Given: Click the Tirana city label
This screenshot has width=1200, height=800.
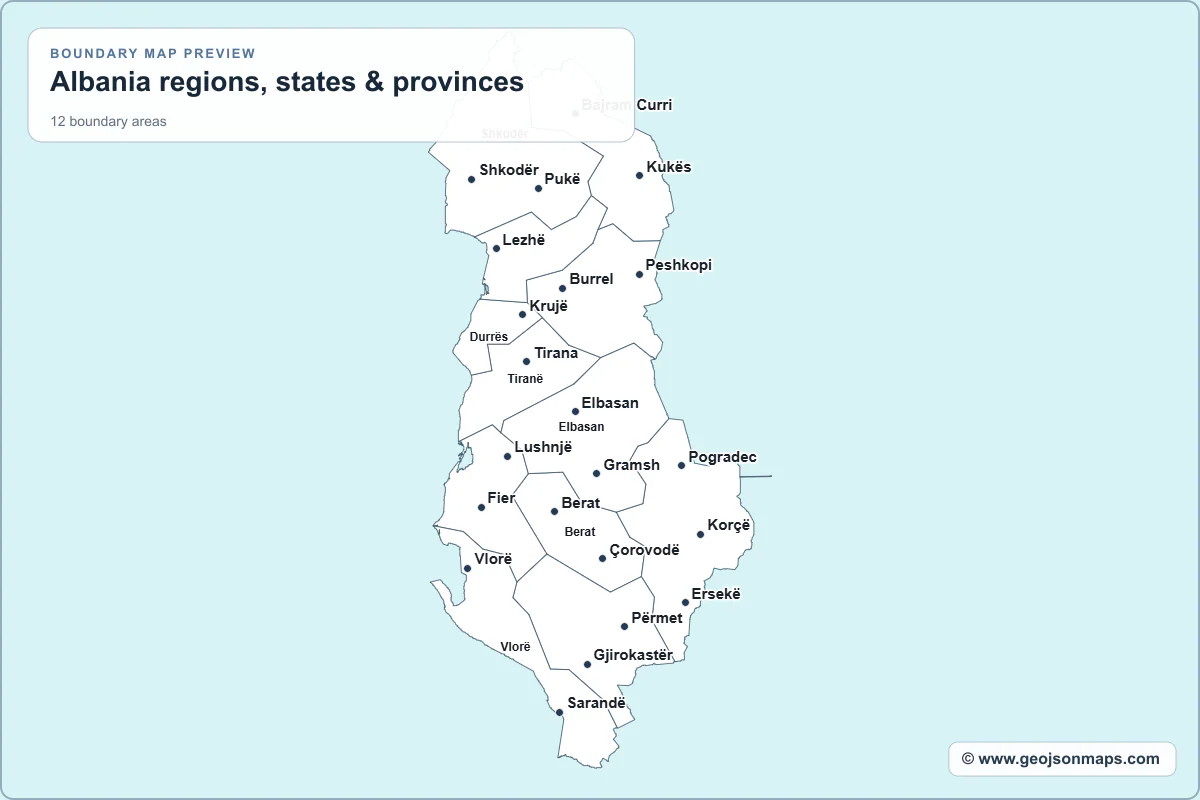Looking at the screenshot, I should pyautogui.click(x=556, y=353).
